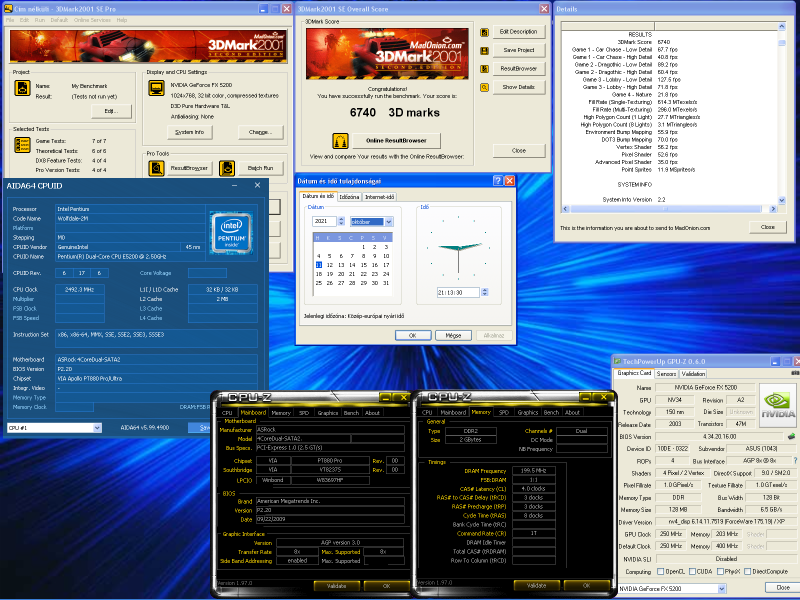The image size is (800, 600).
Task: Open the Help menu in 3DMark2001
Action: [121, 20]
